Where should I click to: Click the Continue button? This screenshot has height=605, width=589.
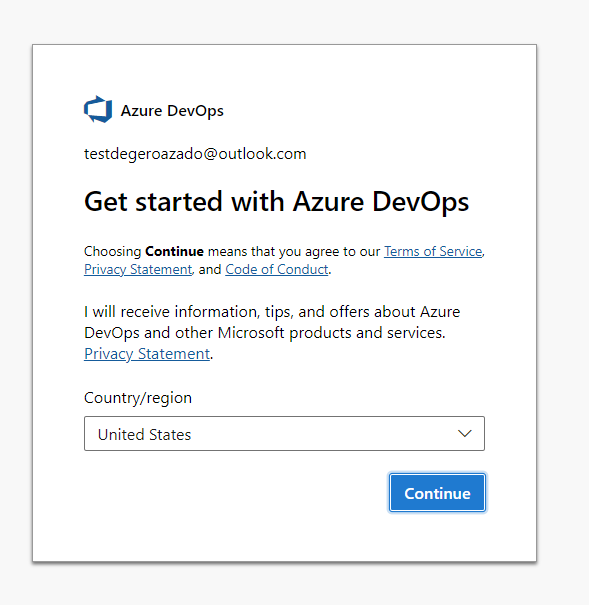click(x=437, y=493)
